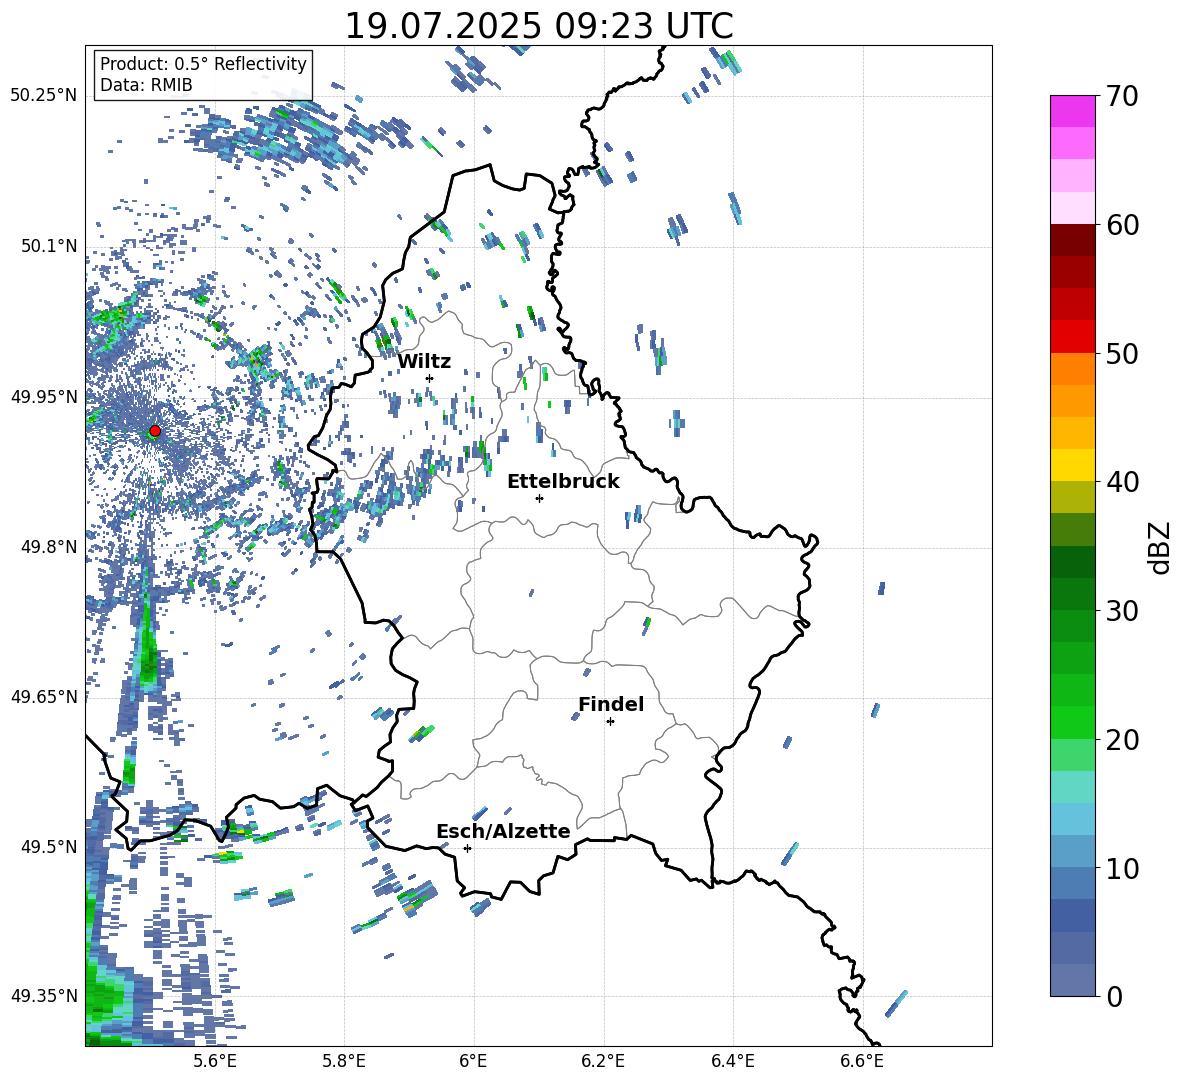
Task: Click the 40 dBZ colorbar label
Action: coord(1121,482)
